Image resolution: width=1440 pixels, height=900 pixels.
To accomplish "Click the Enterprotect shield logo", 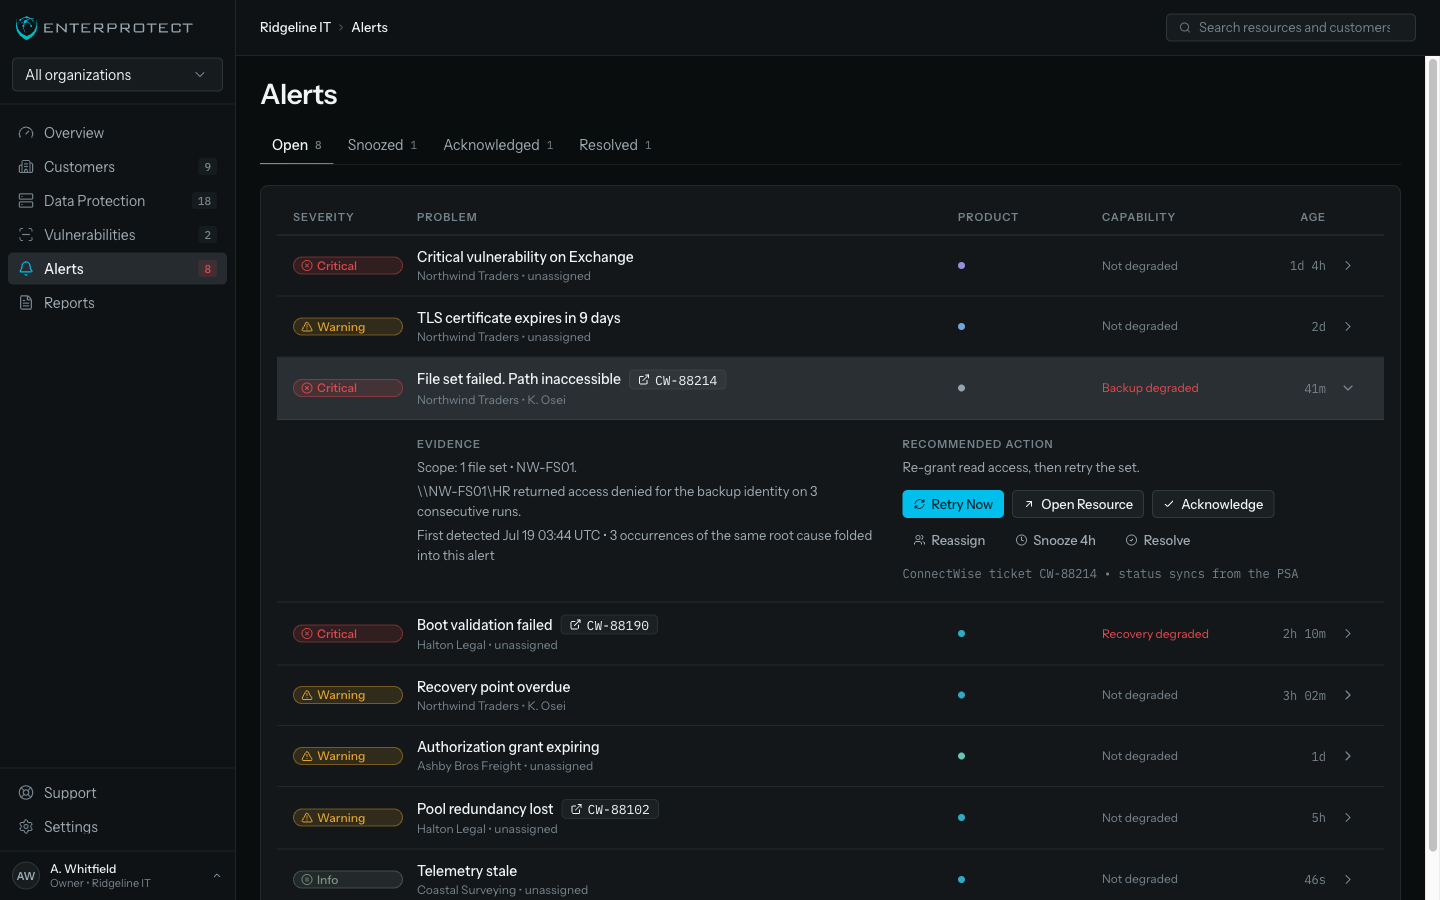I will 27,28.
